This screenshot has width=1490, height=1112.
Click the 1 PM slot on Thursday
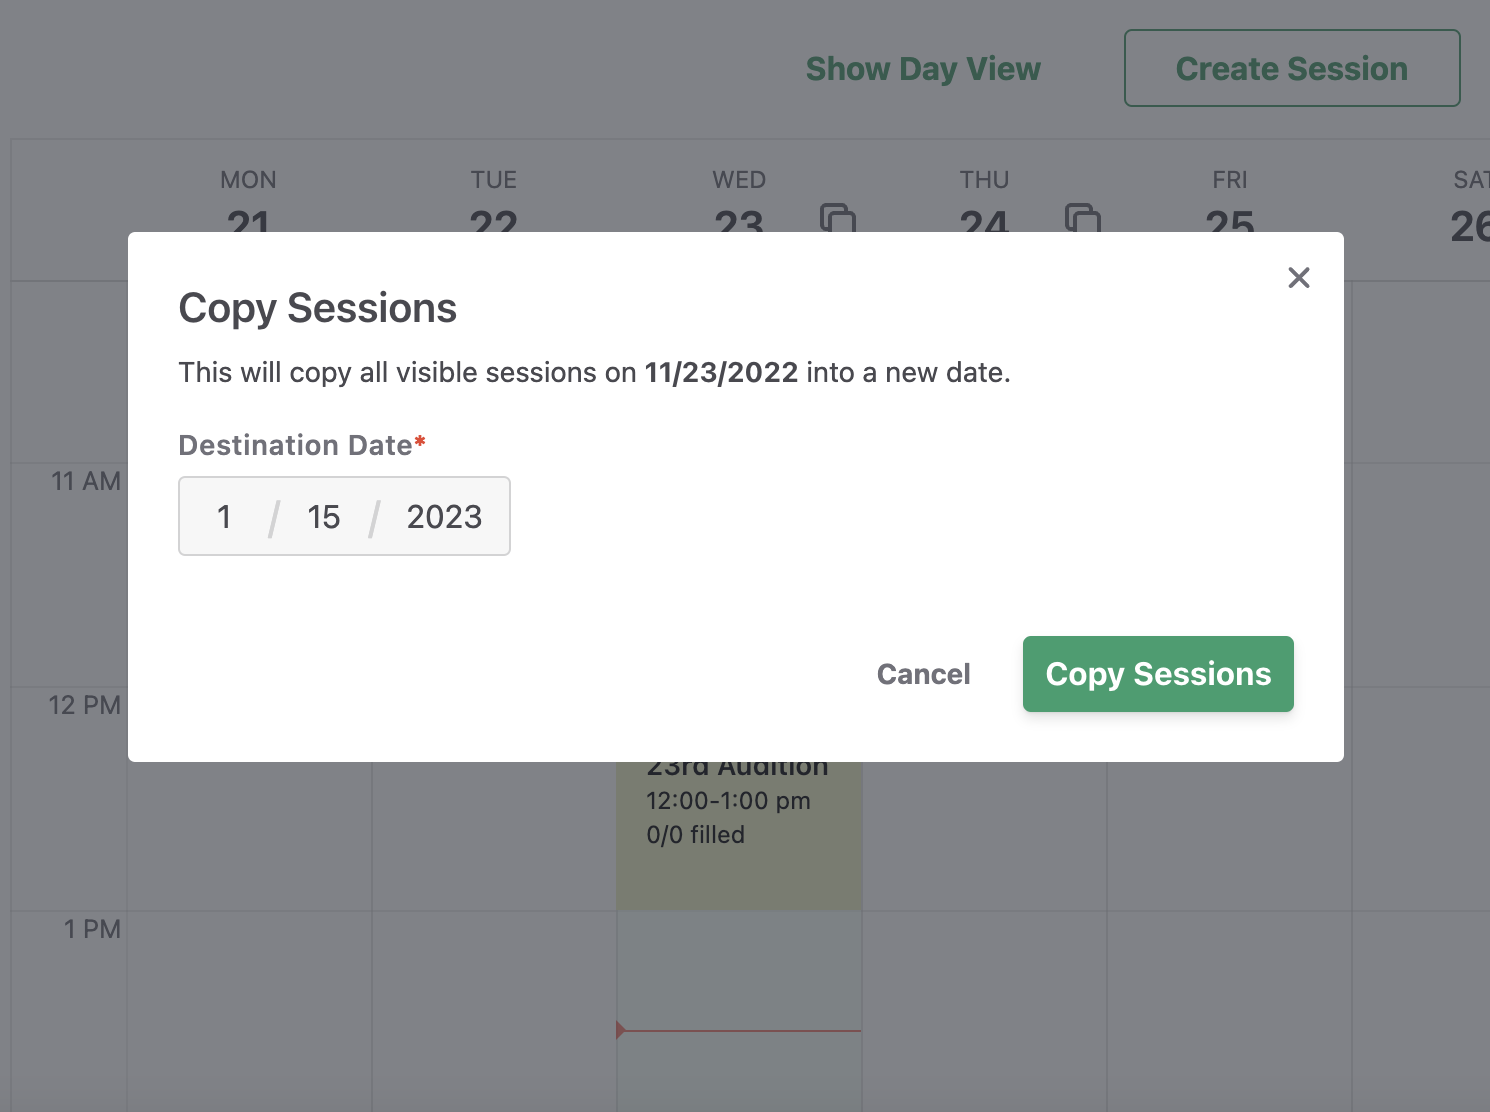click(984, 1011)
